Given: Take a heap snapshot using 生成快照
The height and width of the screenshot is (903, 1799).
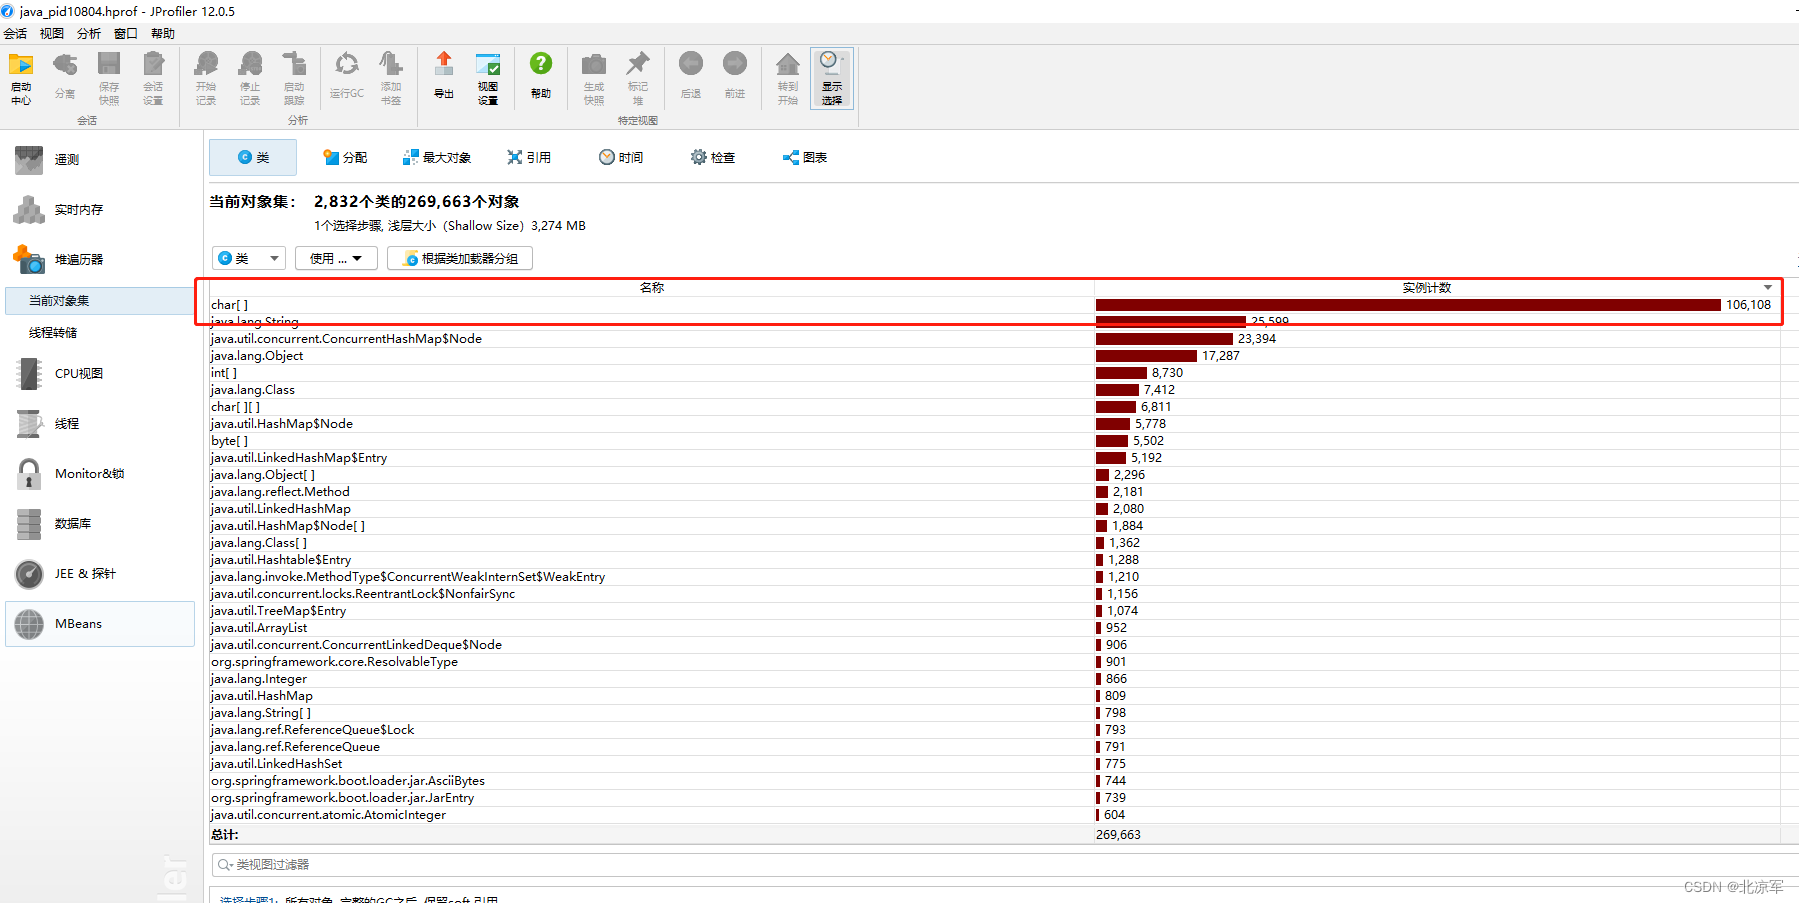Looking at the screenshot, I should pyautogui.click(x=593, y=78).
